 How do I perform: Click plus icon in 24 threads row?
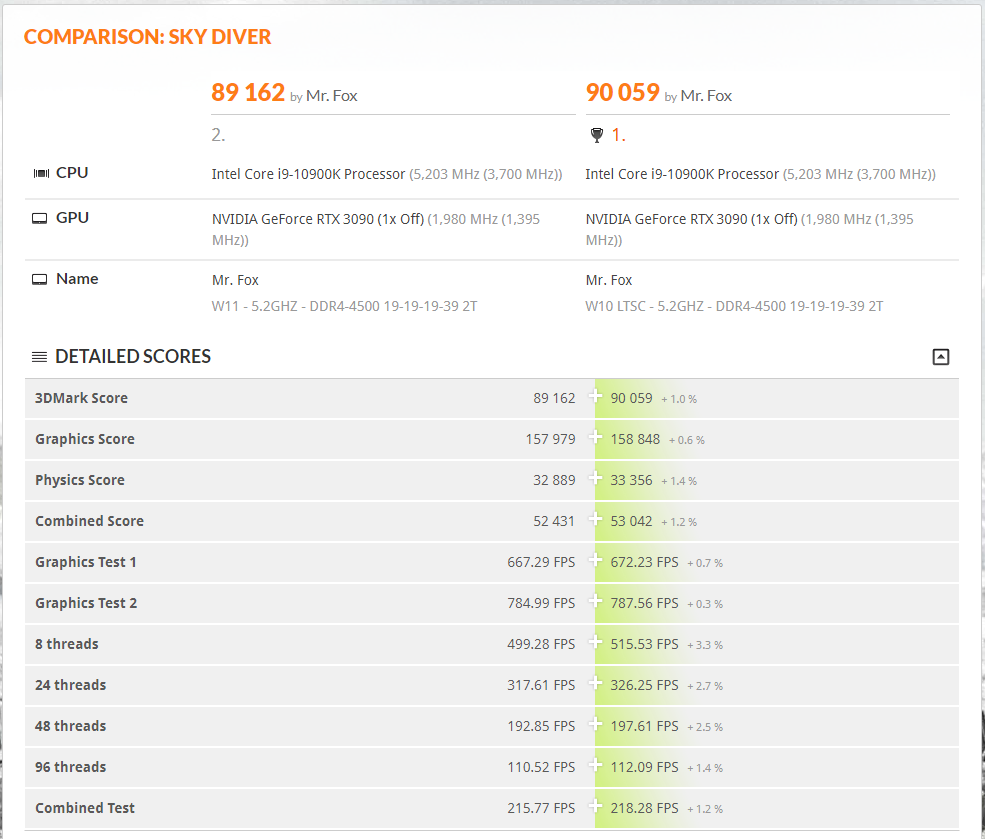pyautogui.click(x=595, y=683)
